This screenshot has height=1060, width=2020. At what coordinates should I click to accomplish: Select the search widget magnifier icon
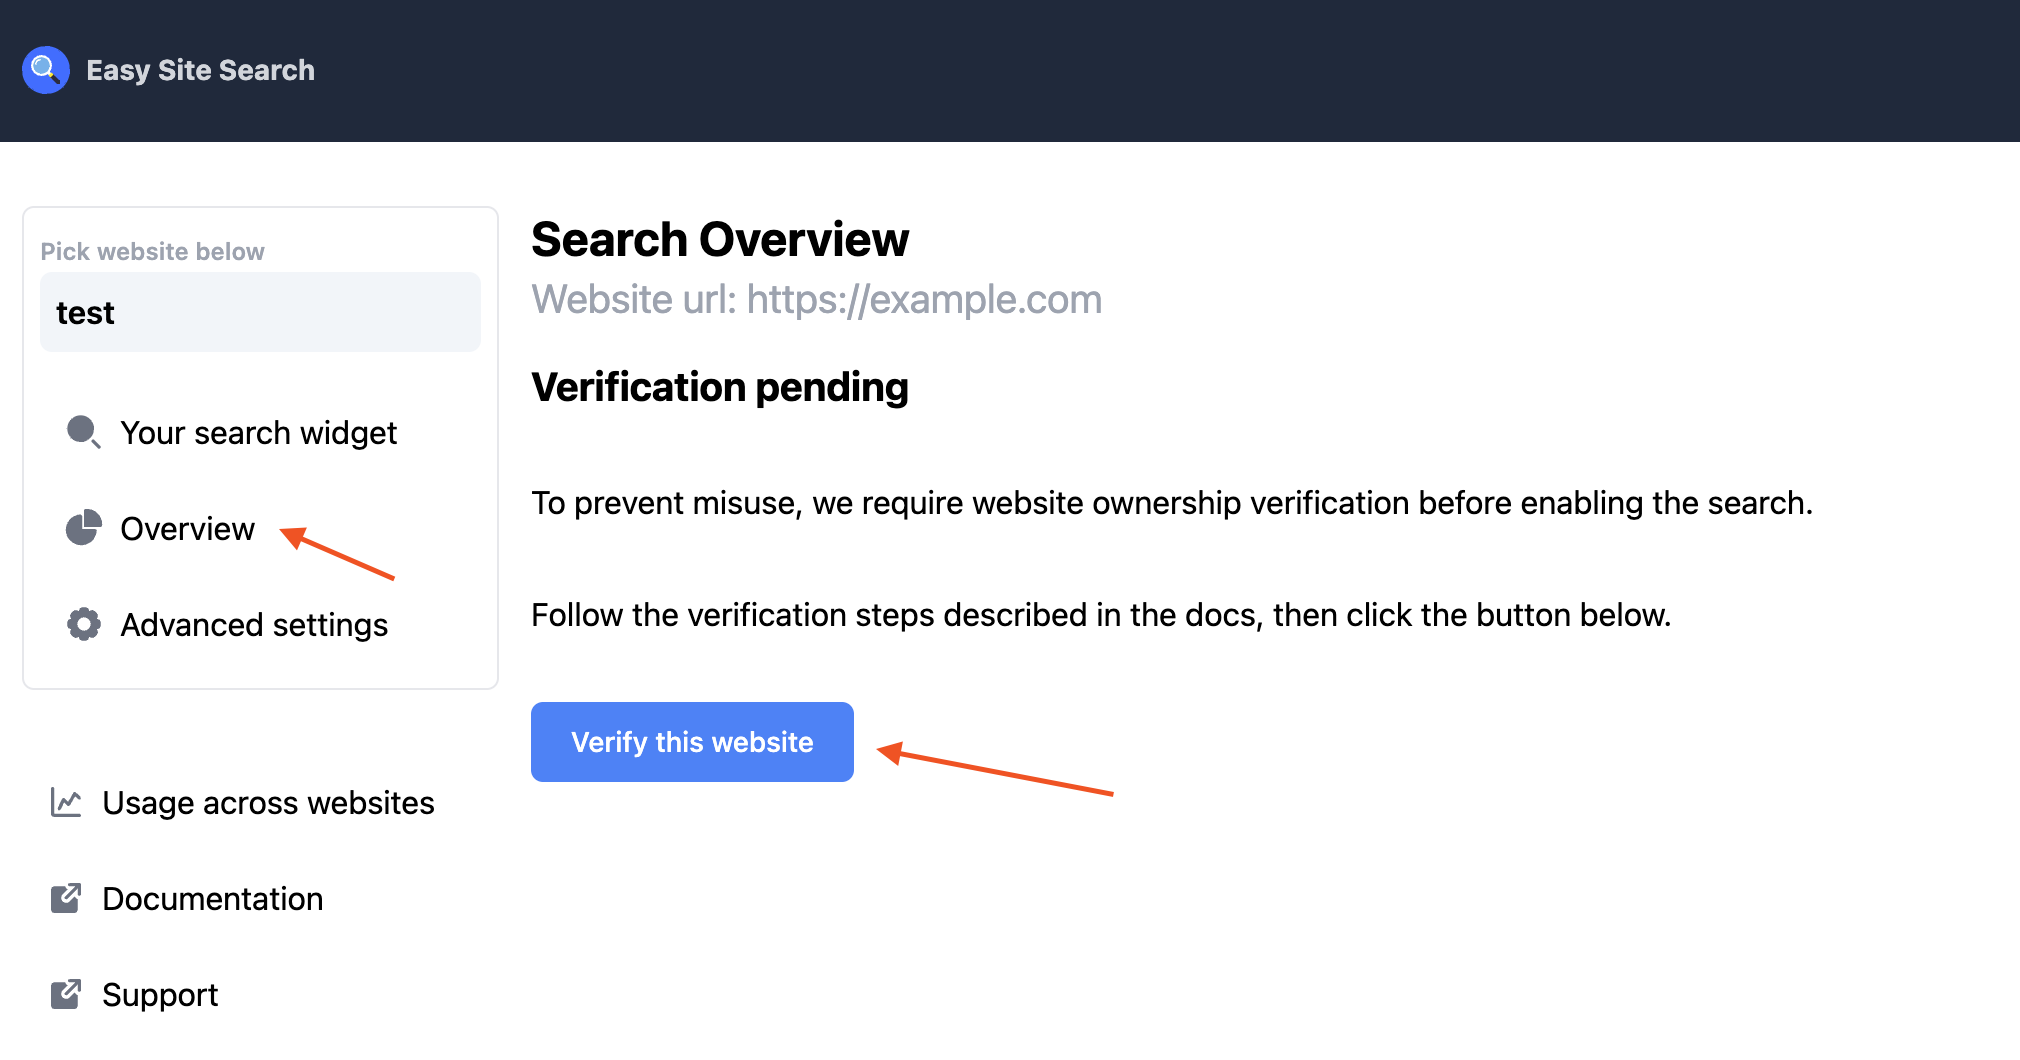(84, 432)
